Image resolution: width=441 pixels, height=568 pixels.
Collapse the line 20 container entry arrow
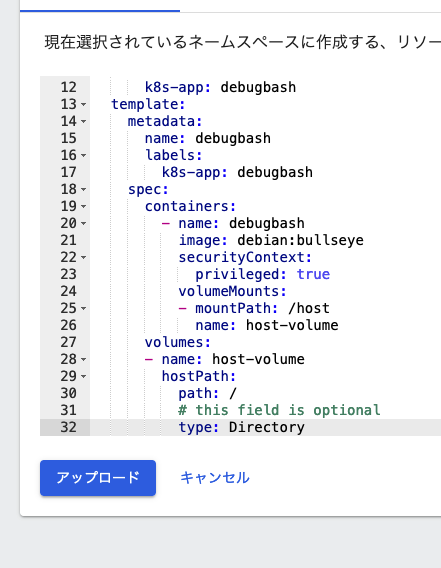pos(84,224)
